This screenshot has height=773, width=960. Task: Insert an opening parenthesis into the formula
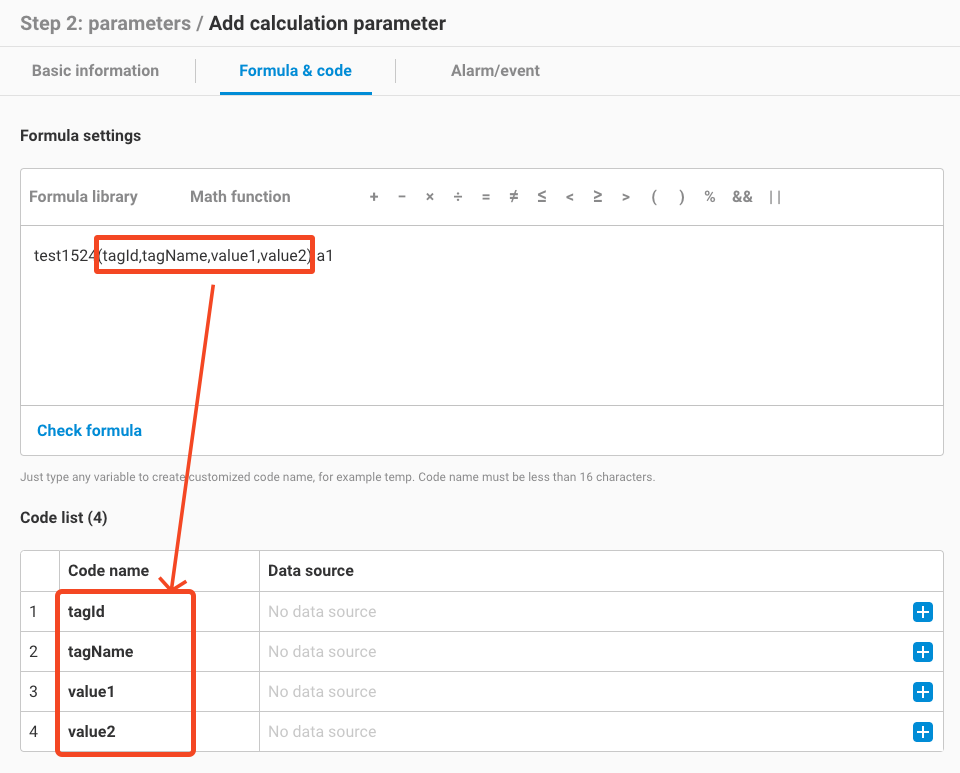pos(654,196)
